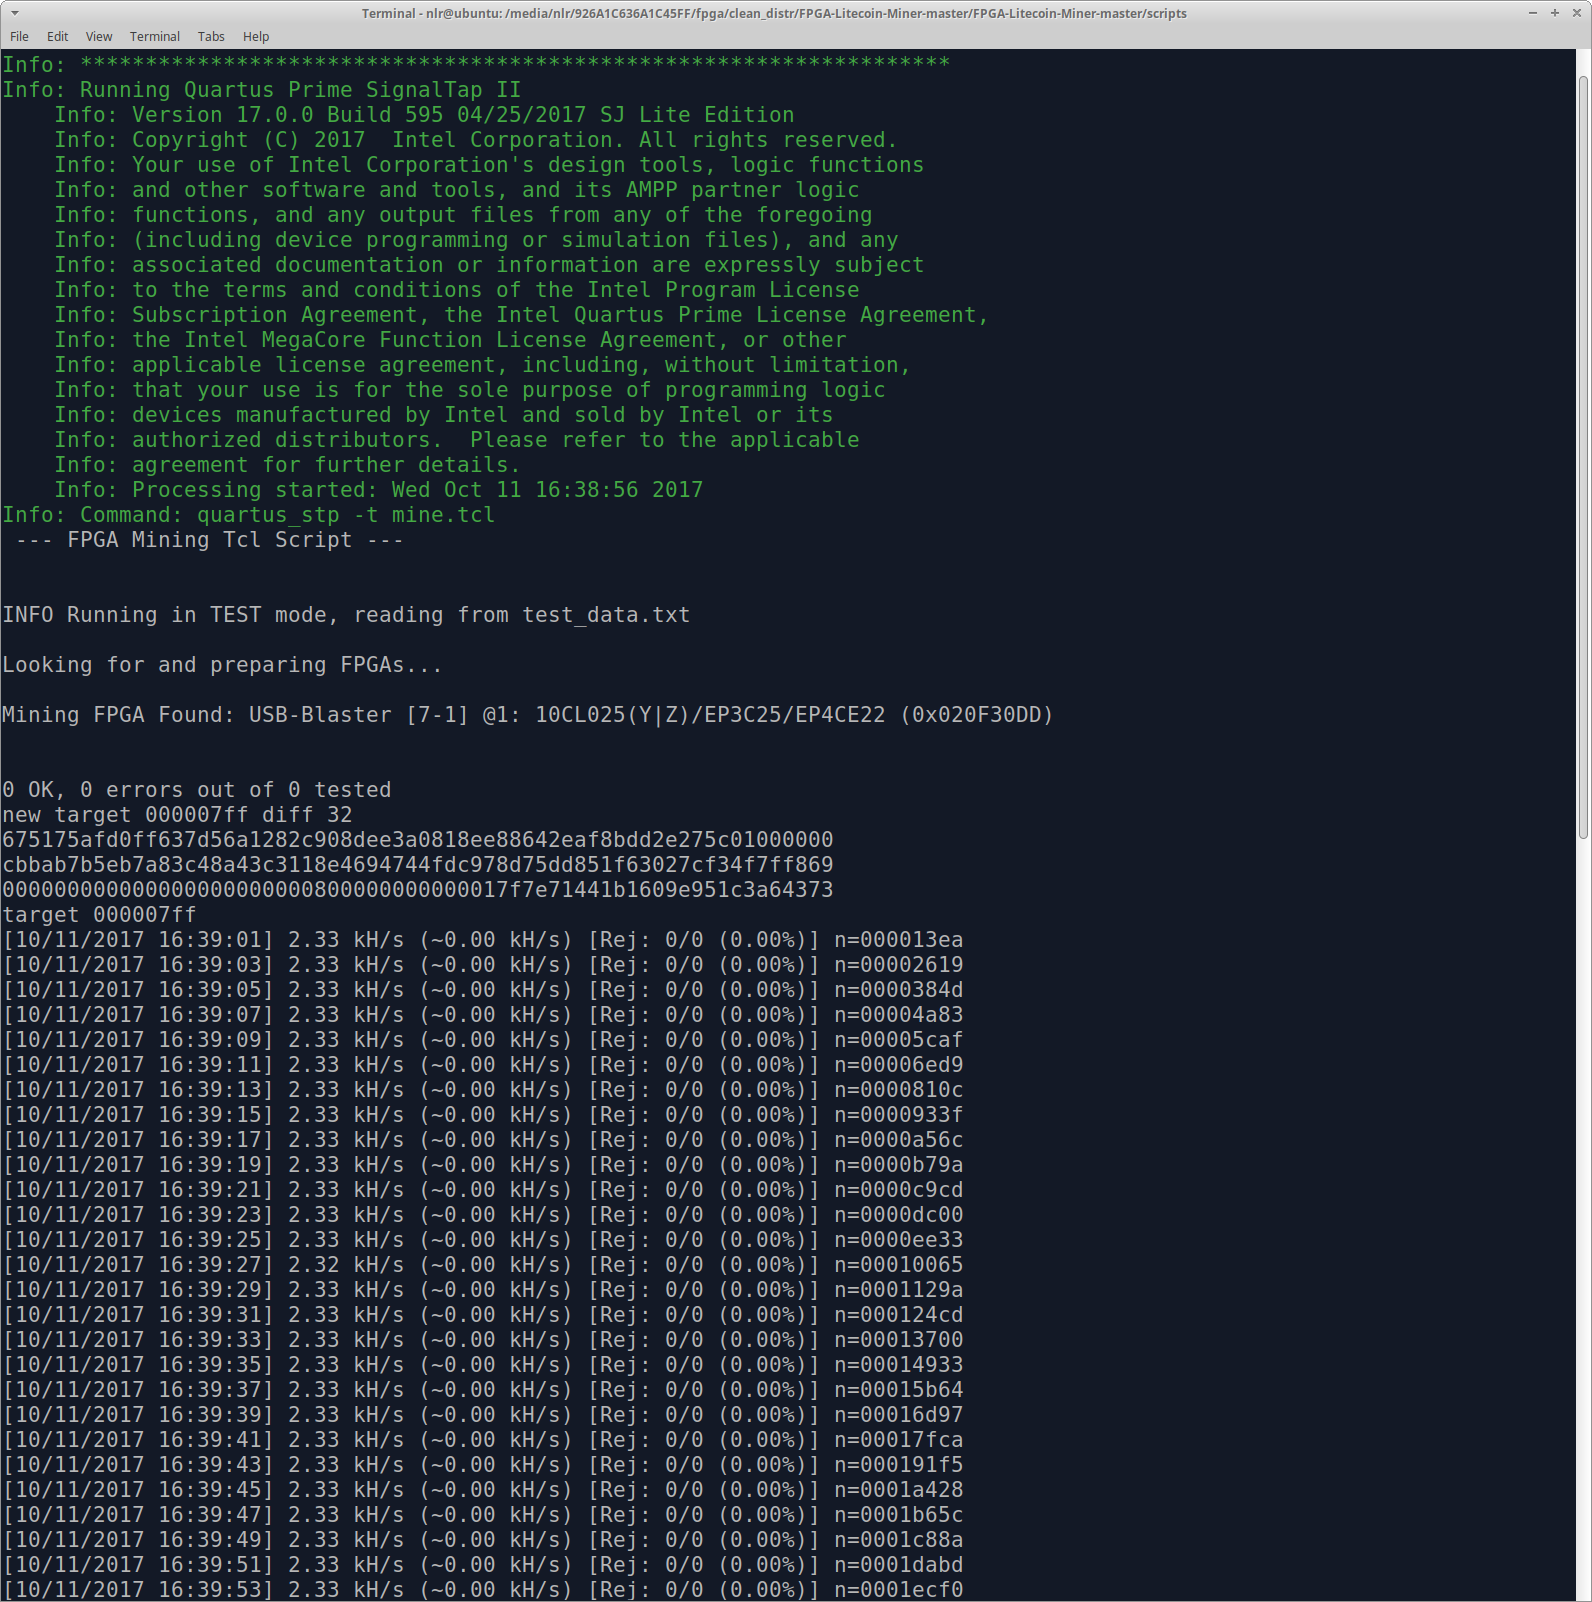Click log line with n=0001a428
This screenshot has height=1602, width=1592.
[x=483, y=1490]
